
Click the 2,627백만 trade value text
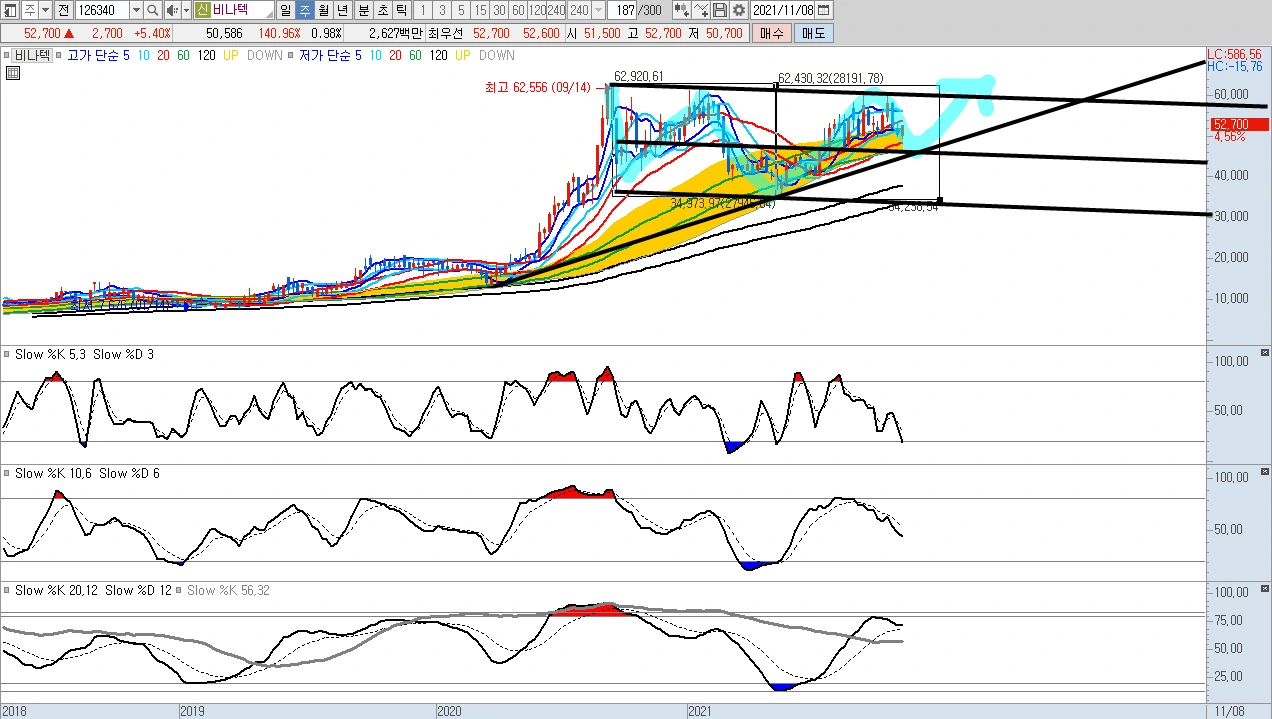(397, 33)
